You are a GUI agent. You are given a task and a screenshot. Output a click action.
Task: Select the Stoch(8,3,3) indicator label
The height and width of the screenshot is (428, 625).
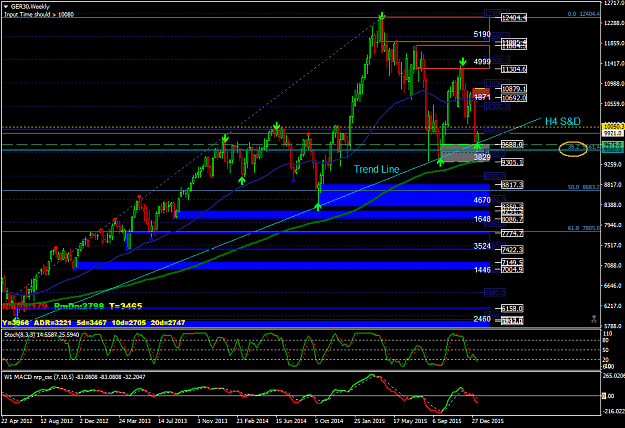tap(41, 335)
